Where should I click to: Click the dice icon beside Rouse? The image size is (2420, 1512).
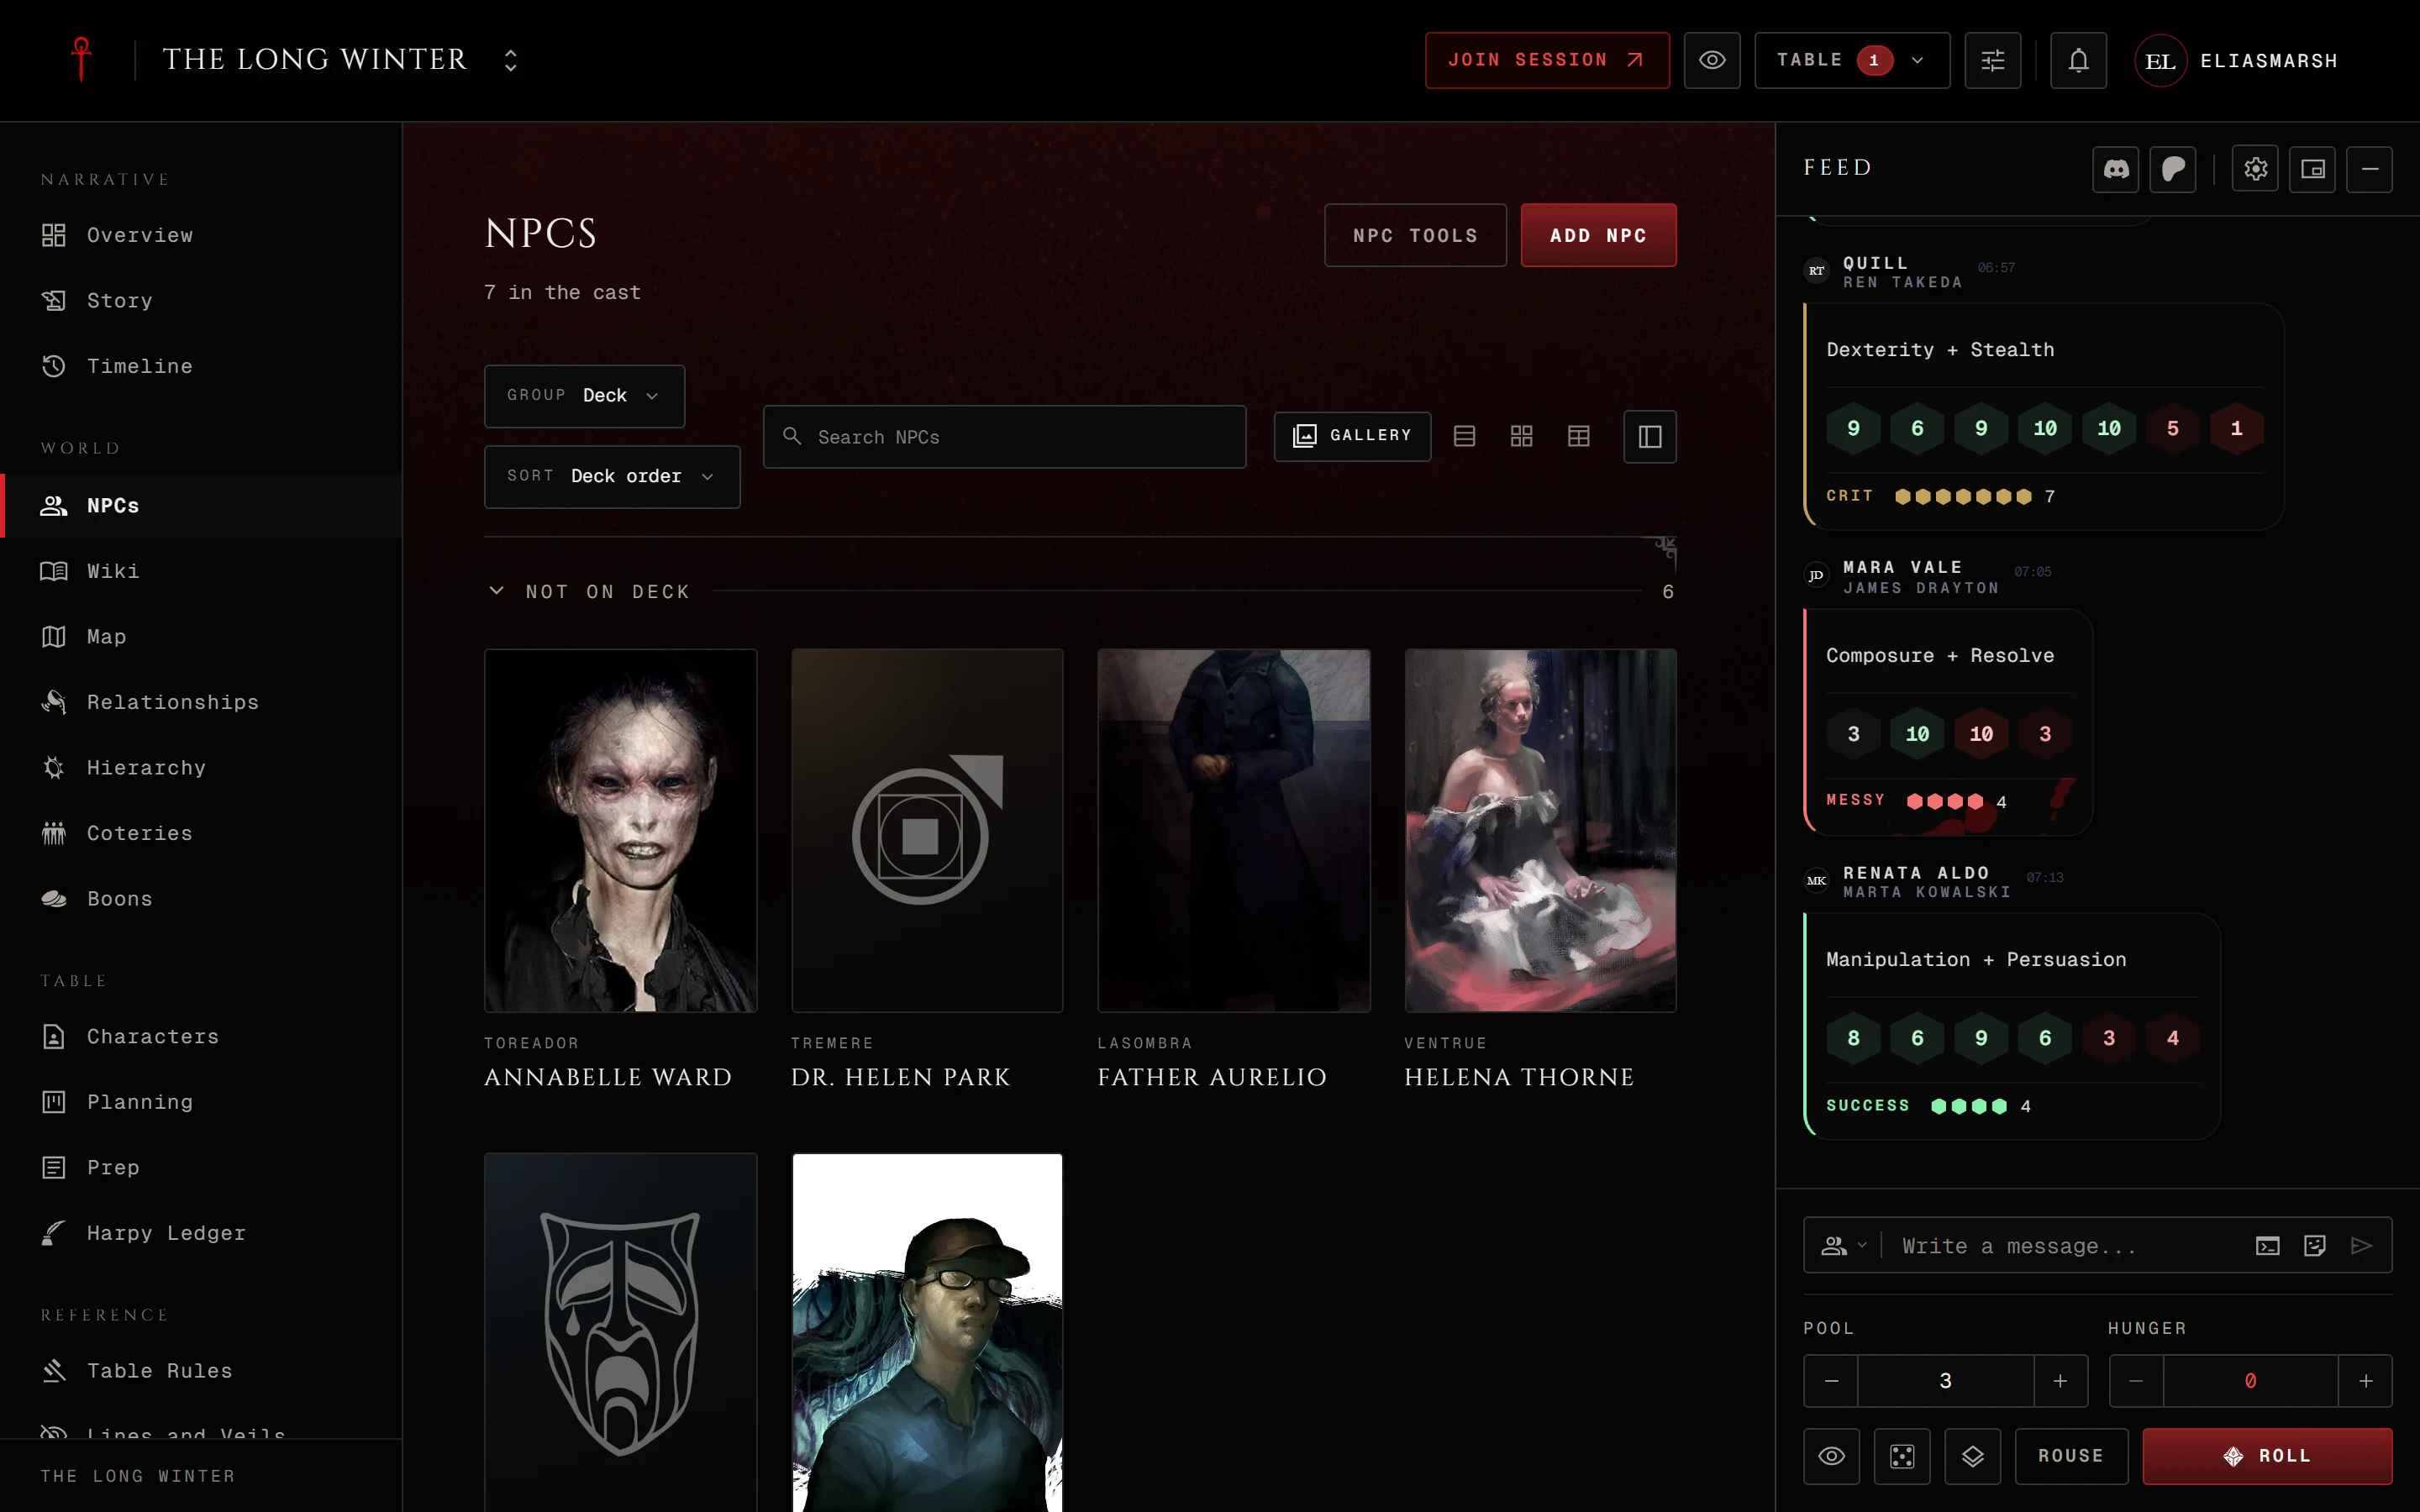[x=1902, y=1456]
